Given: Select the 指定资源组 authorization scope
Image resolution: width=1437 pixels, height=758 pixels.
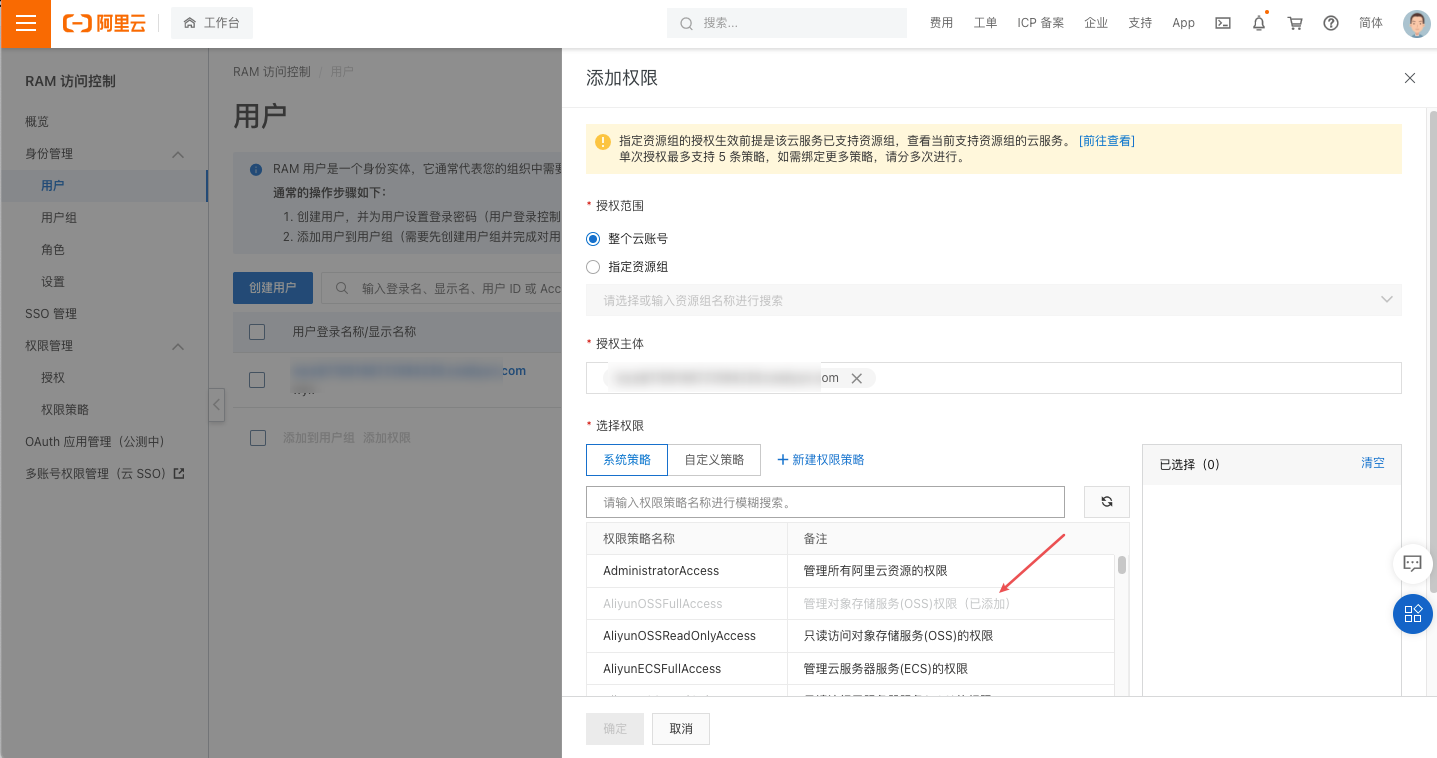Looking at the screenshot, I should tap(593, 266).
